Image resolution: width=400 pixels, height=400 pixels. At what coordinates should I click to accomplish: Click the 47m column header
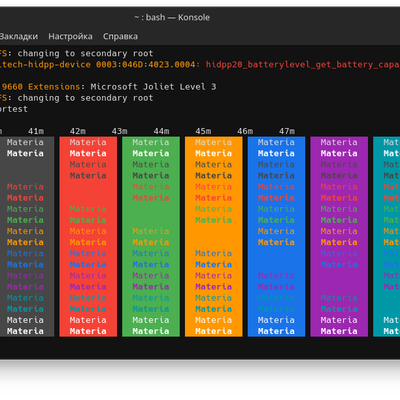pyautogui.click(x=287, y=131)
